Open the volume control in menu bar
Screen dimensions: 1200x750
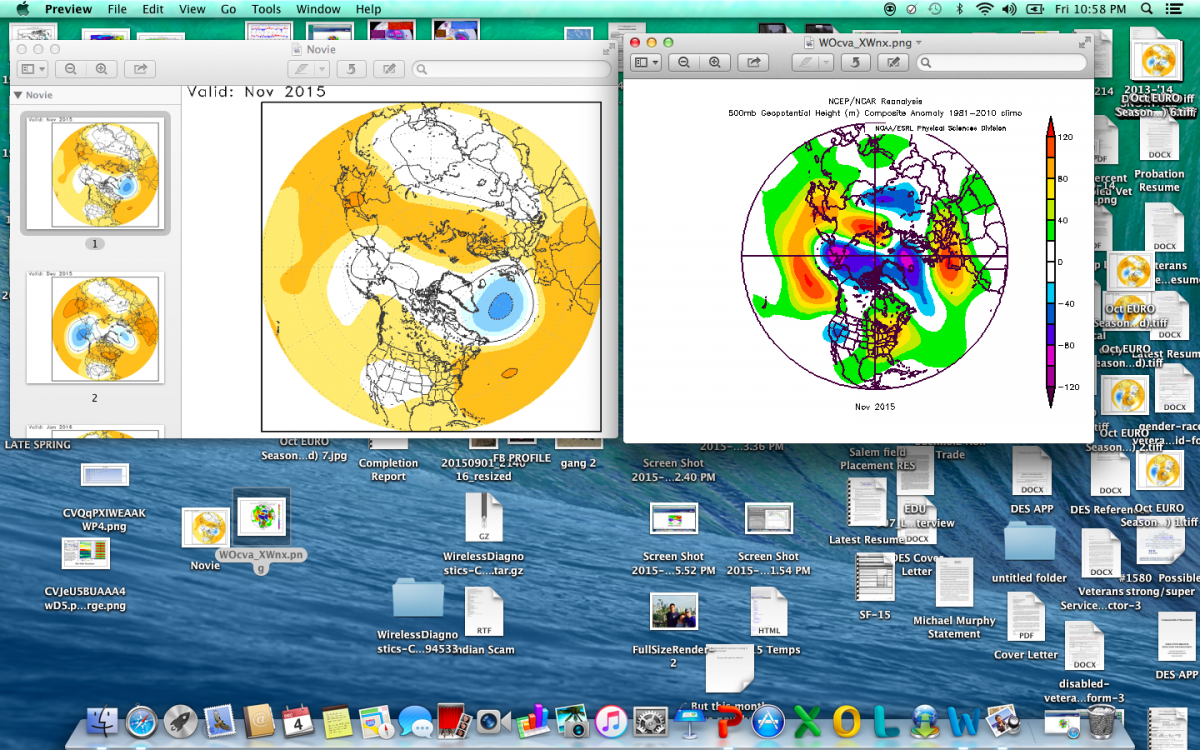tap(1009, 9)
